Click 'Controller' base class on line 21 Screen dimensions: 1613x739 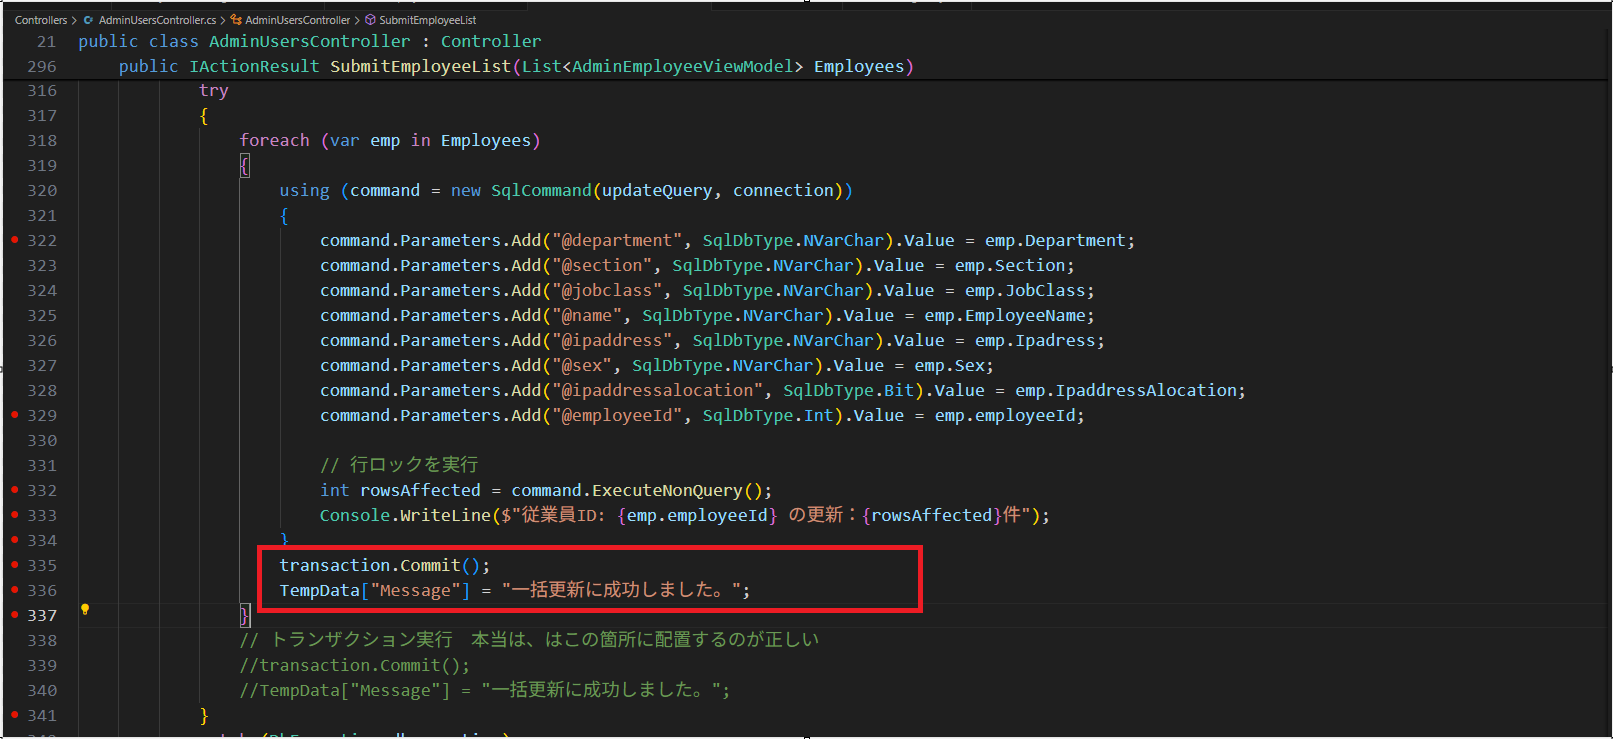click(x=491, y=41)
